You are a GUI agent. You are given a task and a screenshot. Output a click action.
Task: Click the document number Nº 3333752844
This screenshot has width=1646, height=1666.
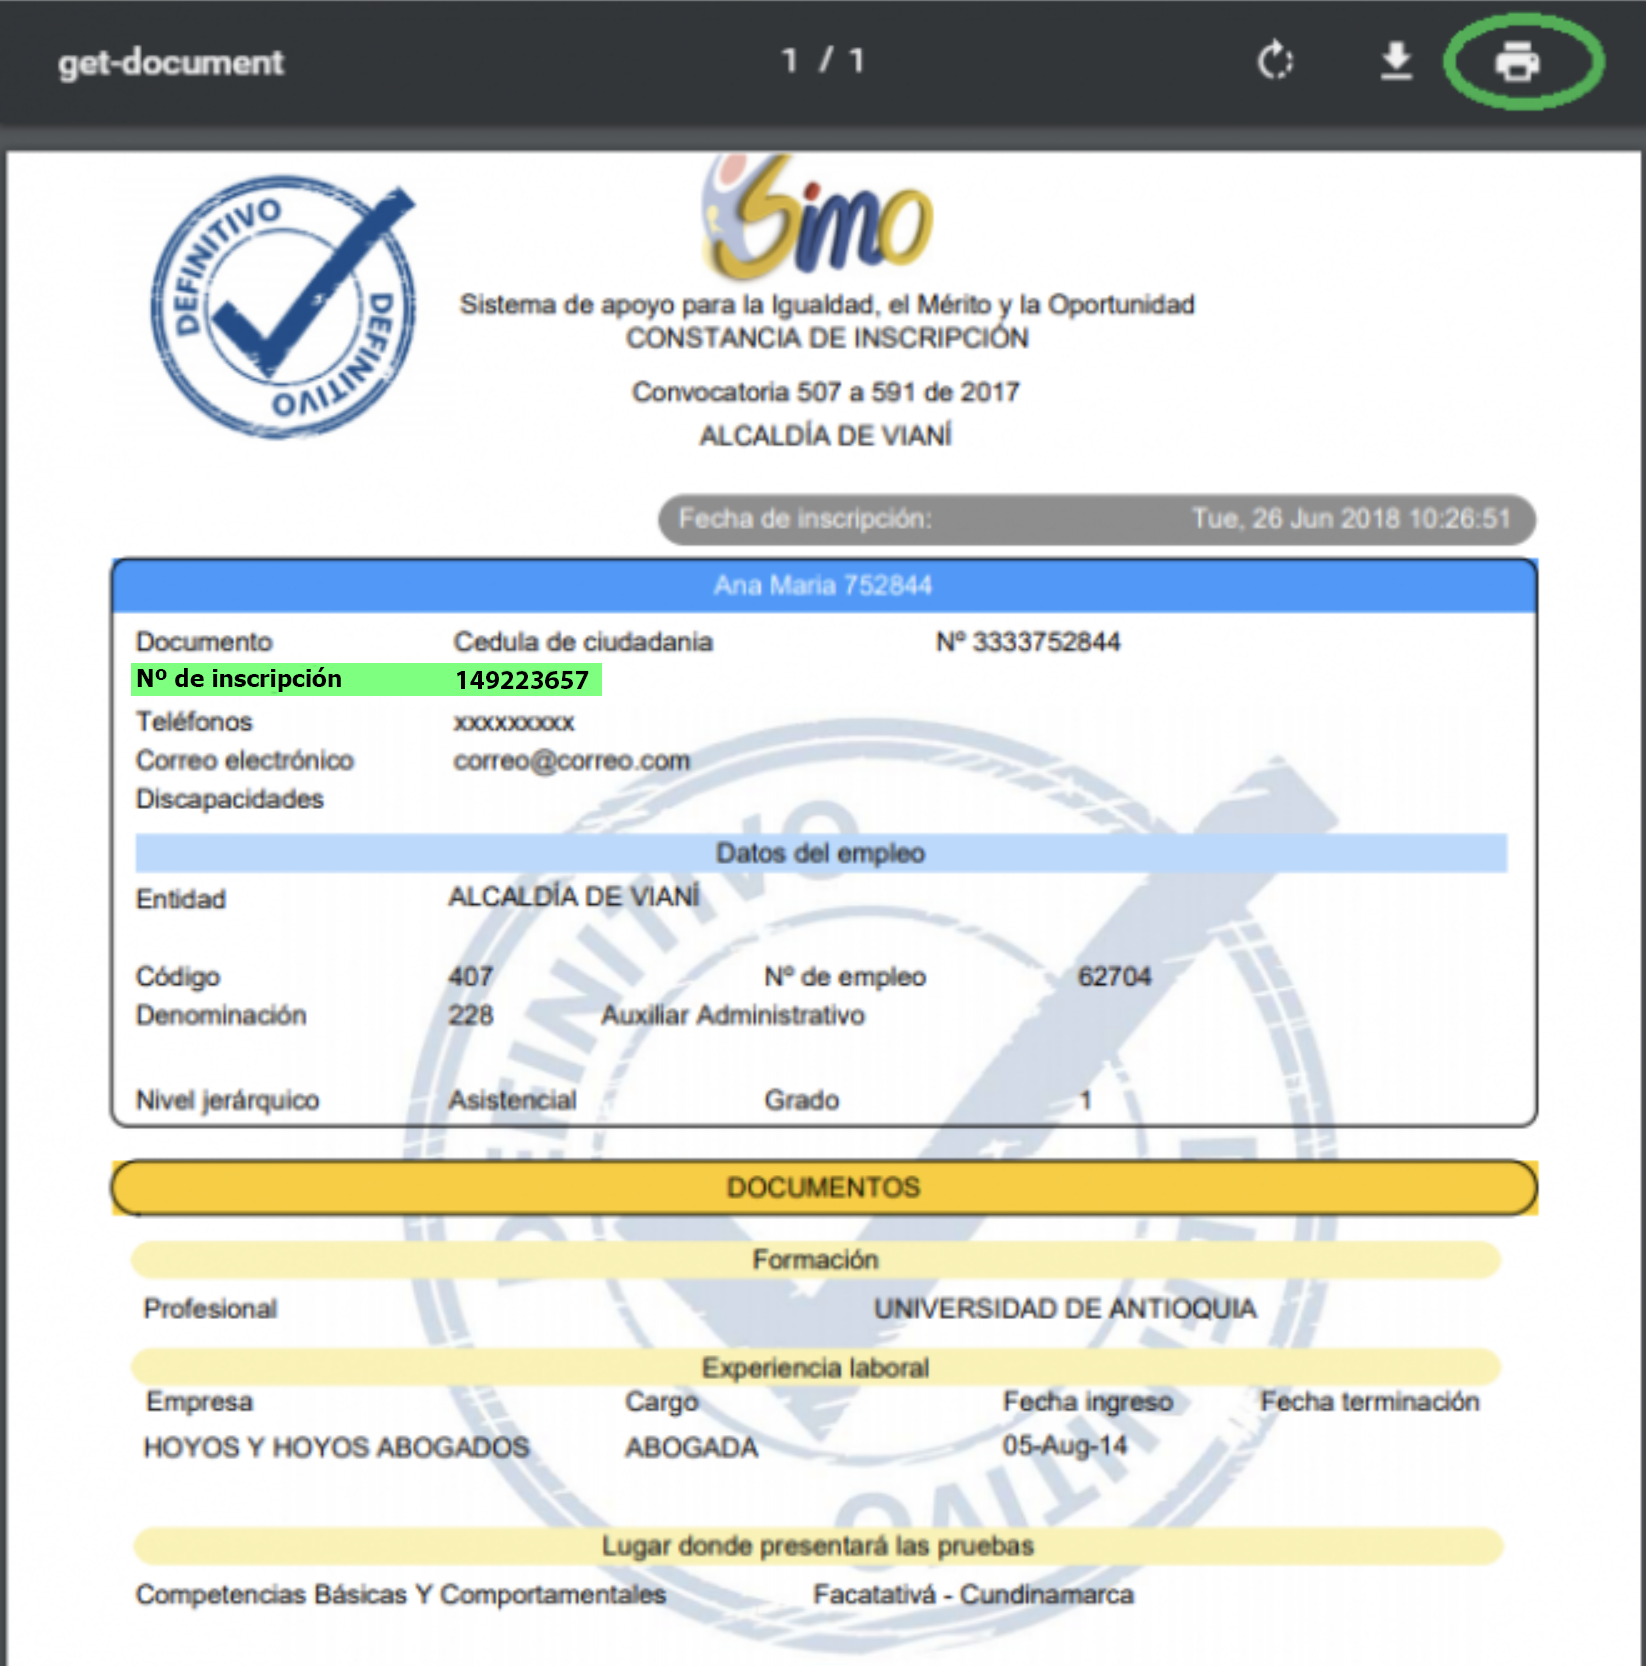pos(1028,642)
